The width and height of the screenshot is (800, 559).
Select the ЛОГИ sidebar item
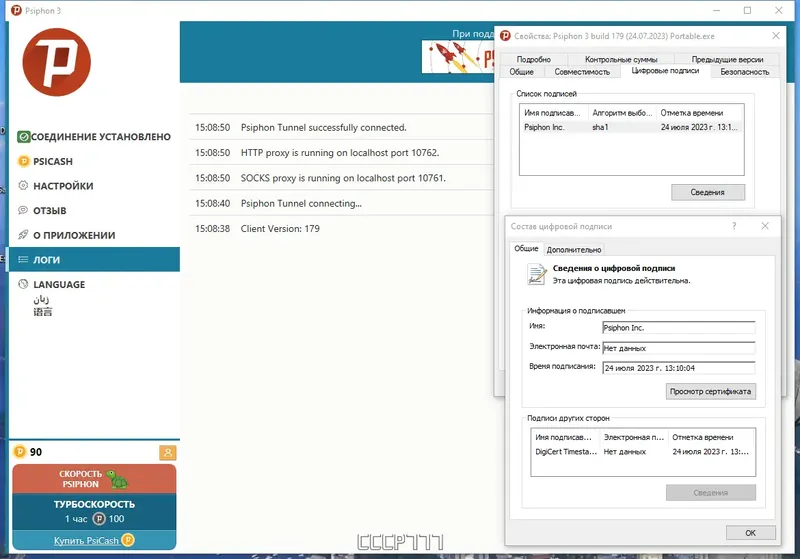point(94,260)
